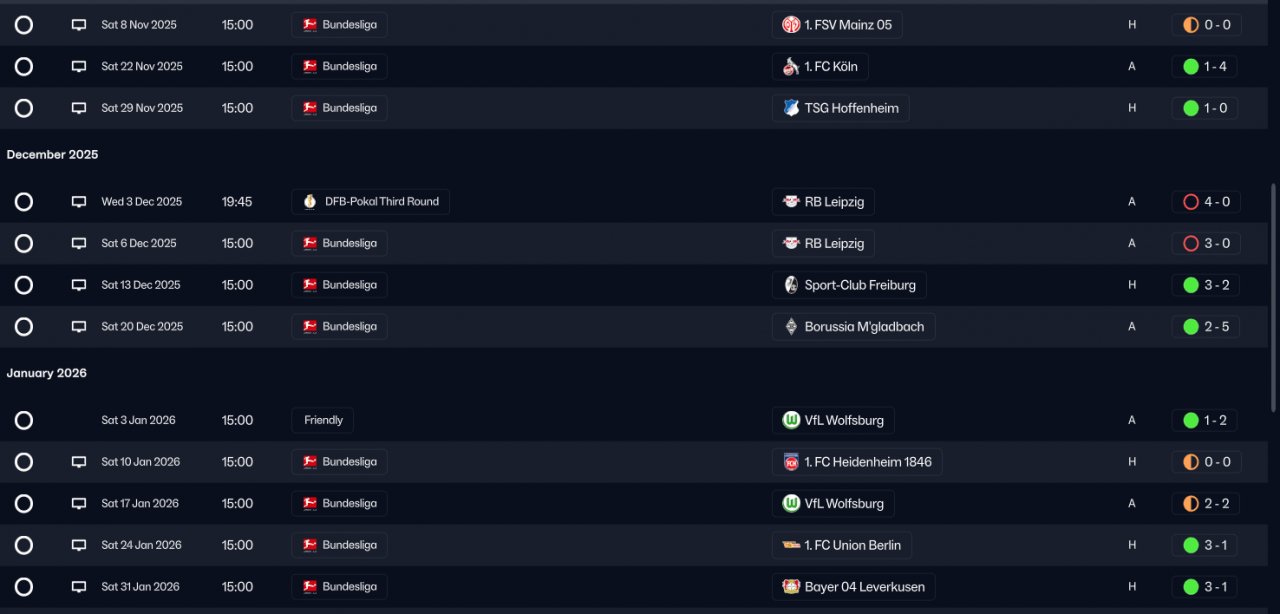Click the 1. FC Union Berlin logo
Screen dimensions: 1280x614
pos(791,545)
